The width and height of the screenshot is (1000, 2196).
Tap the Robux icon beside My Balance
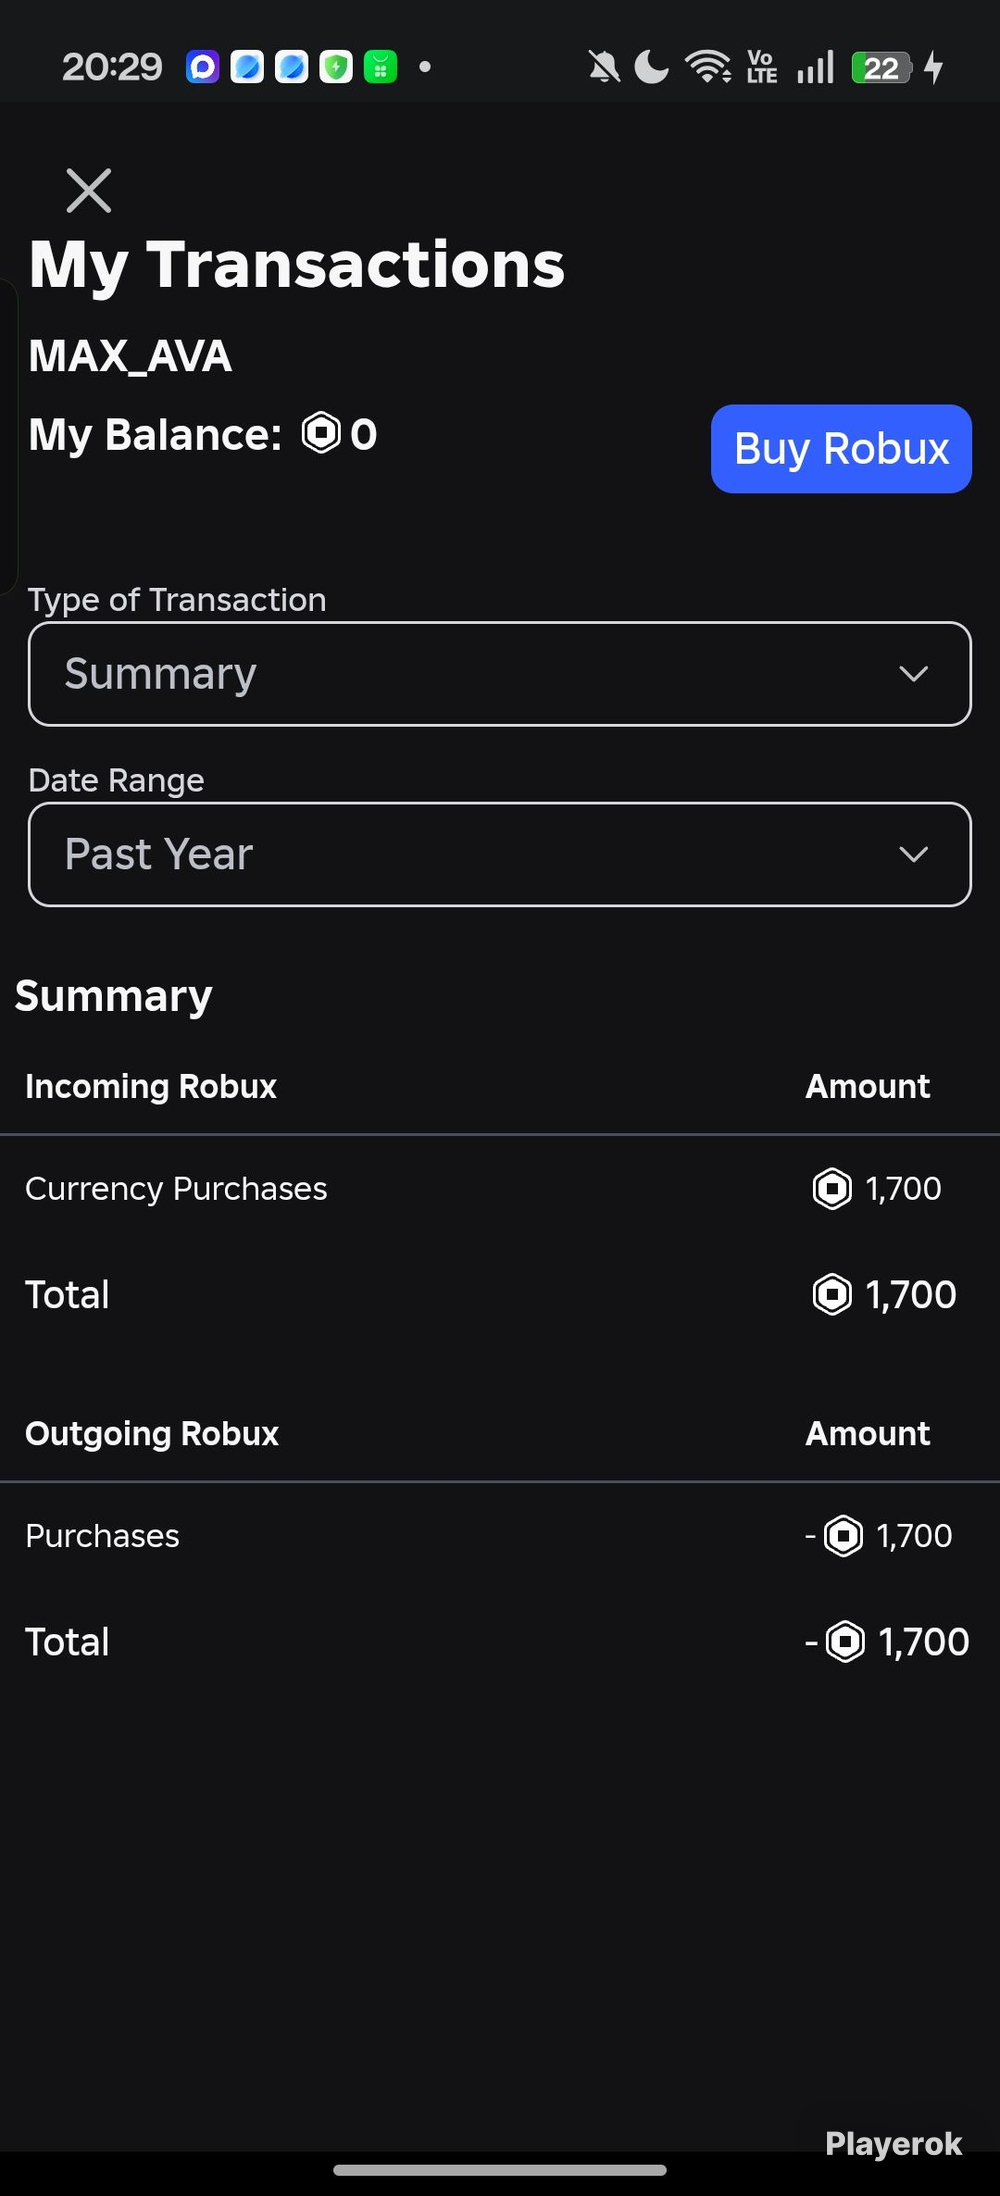[x=321, y=433]
